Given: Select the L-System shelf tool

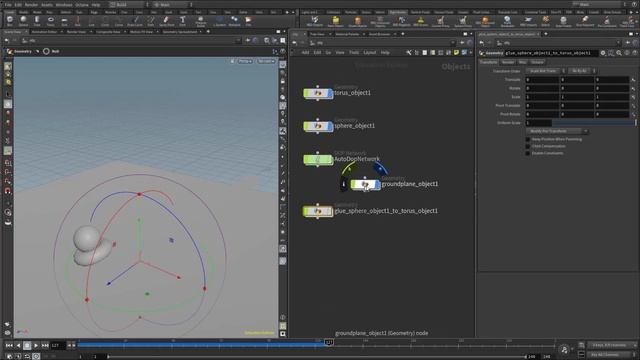Looking at the screenshot, I should [220, 20].
